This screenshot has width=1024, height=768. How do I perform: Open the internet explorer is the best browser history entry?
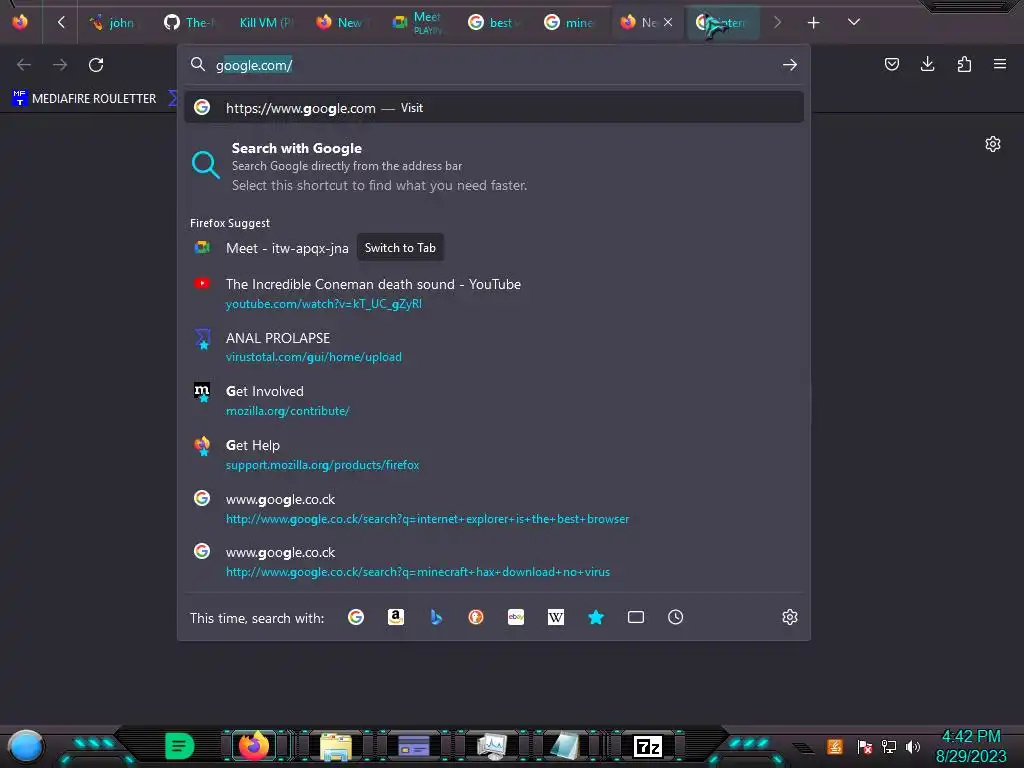pos(494,508)
